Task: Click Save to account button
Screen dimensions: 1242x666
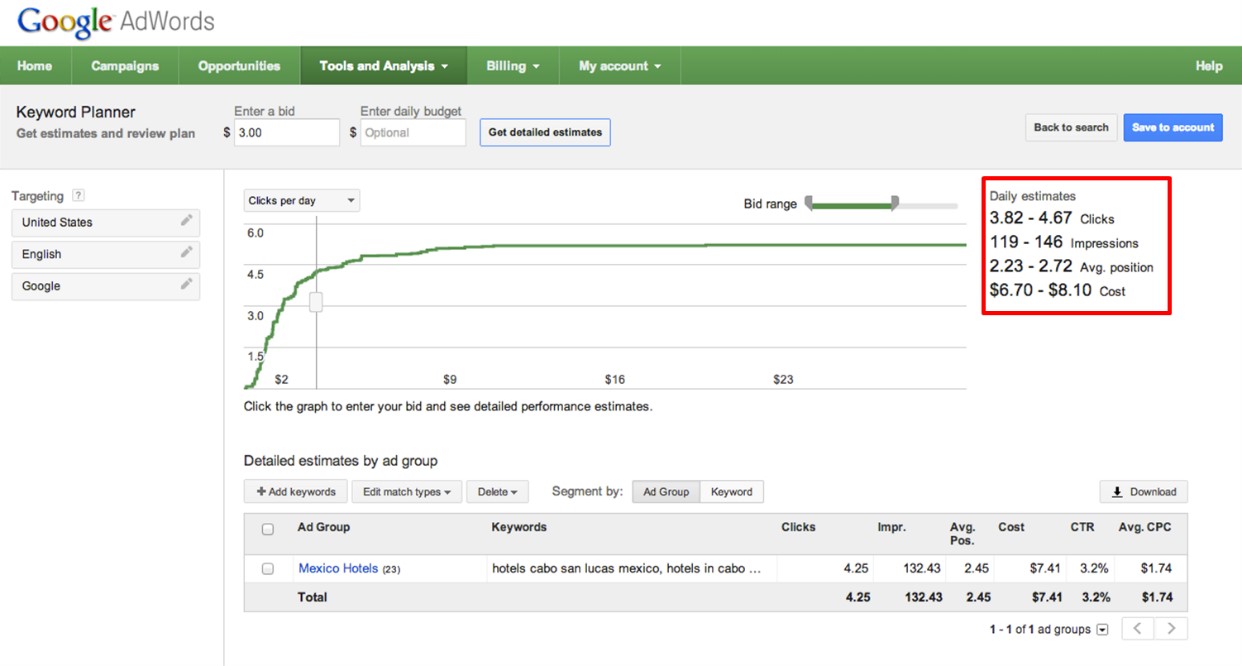Action: 1173,127
